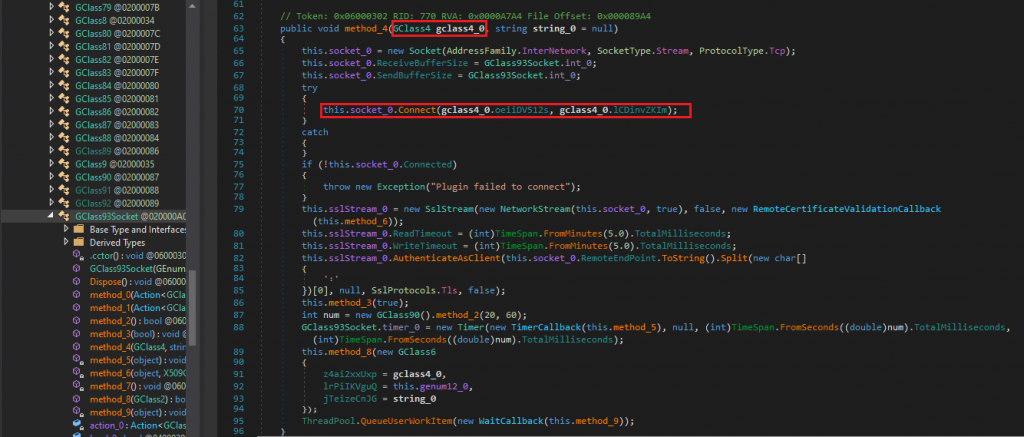Viewport: 1024px width, 437px height.
Task: Select the GClass93Socket constructor entry
Action: (x=130, y=268)
